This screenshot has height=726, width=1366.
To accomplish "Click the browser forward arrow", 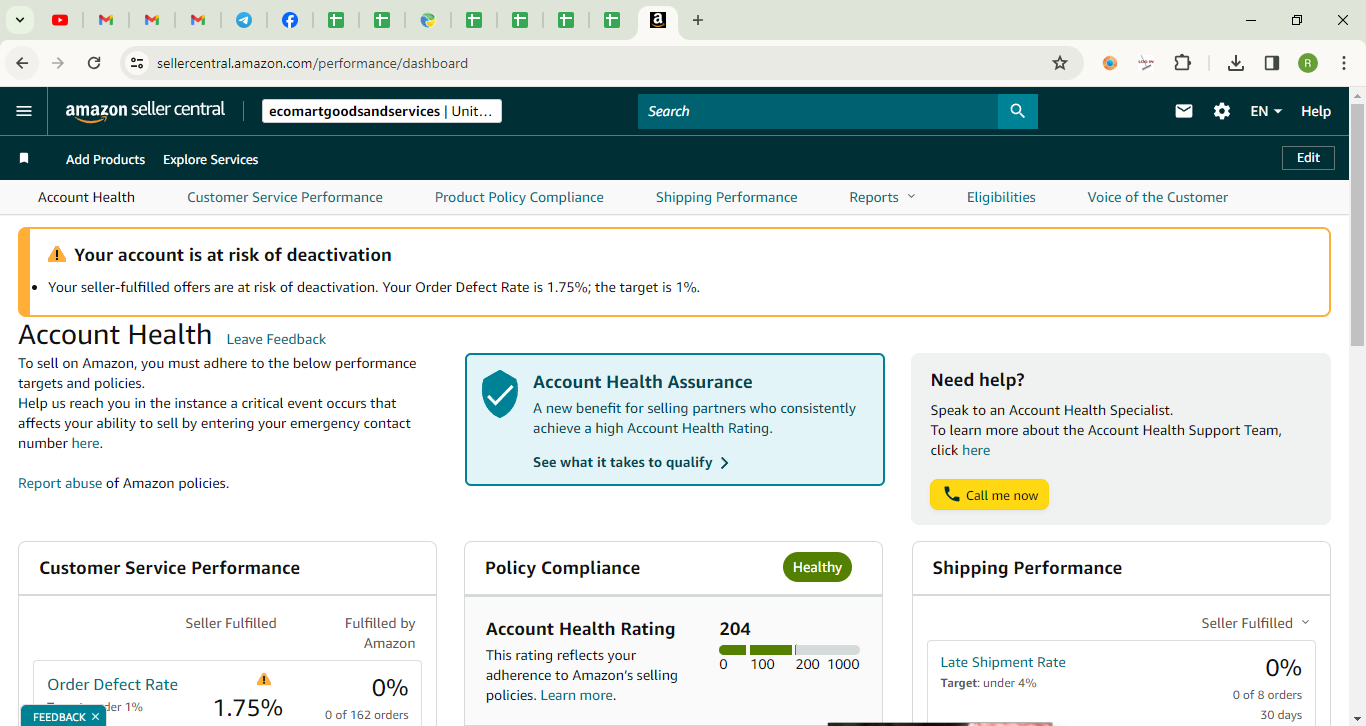I will coord(58,63).
